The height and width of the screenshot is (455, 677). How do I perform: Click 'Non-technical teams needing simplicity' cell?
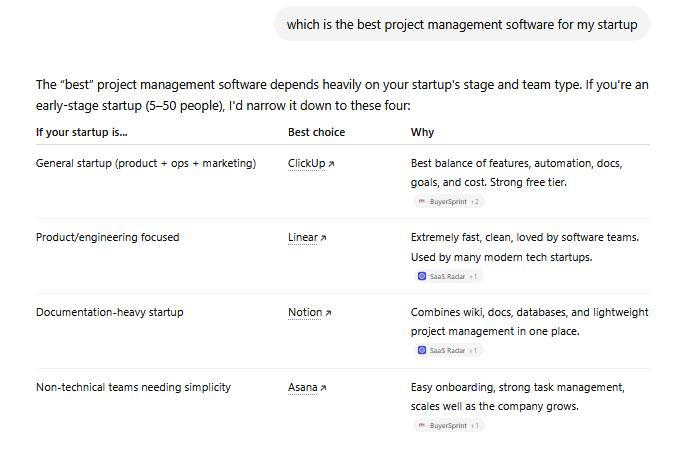[133, 387]
